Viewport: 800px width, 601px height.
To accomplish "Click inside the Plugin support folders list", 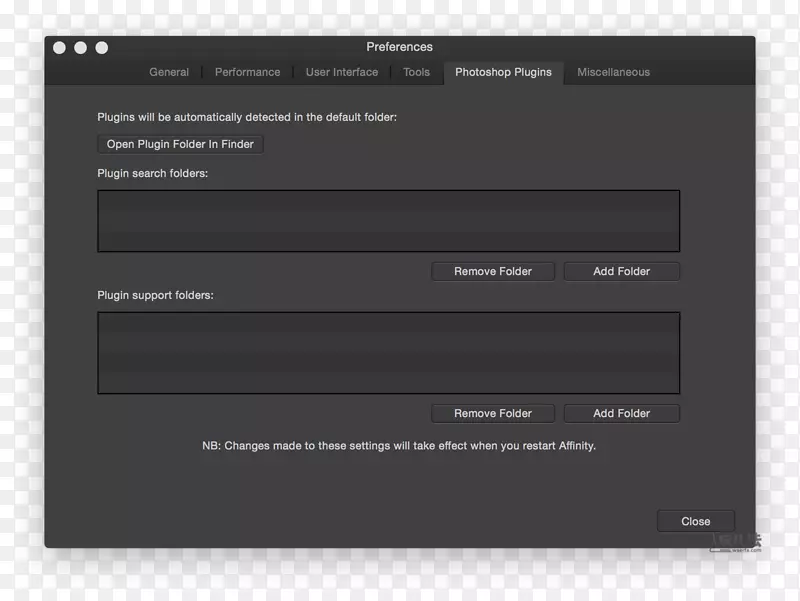I will 388,352.
